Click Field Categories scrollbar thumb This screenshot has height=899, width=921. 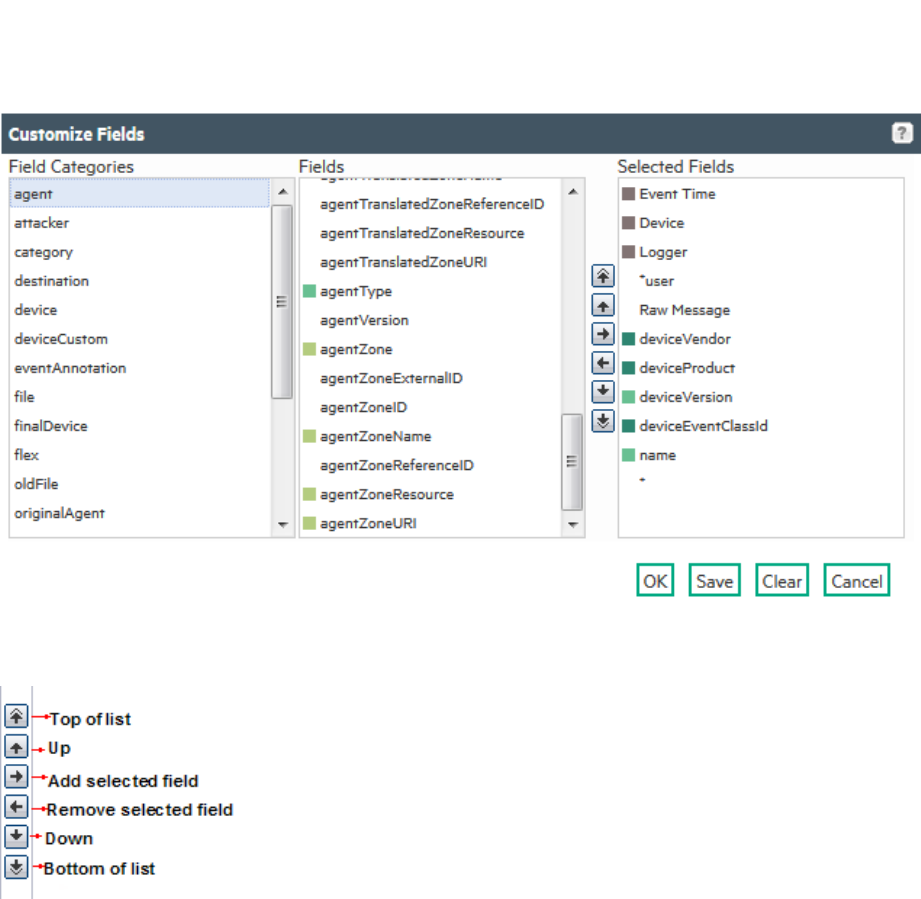[x=282, y=302]
